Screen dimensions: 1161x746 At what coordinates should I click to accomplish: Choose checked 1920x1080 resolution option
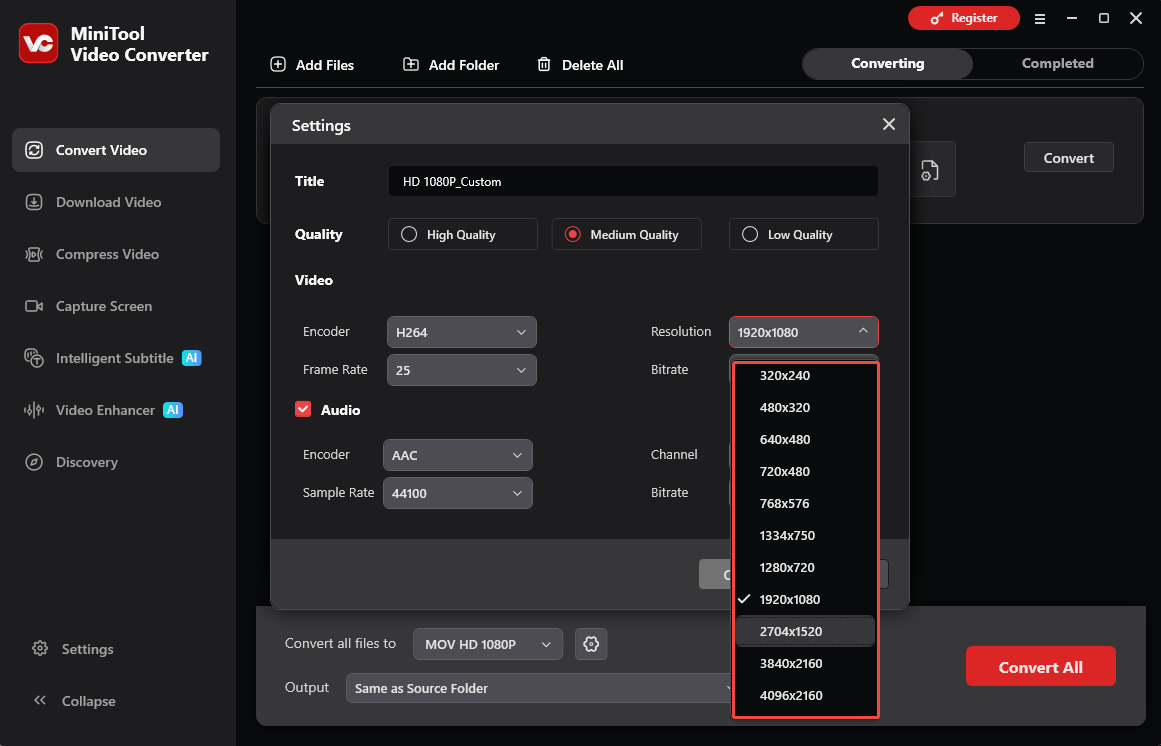(805, 599)
